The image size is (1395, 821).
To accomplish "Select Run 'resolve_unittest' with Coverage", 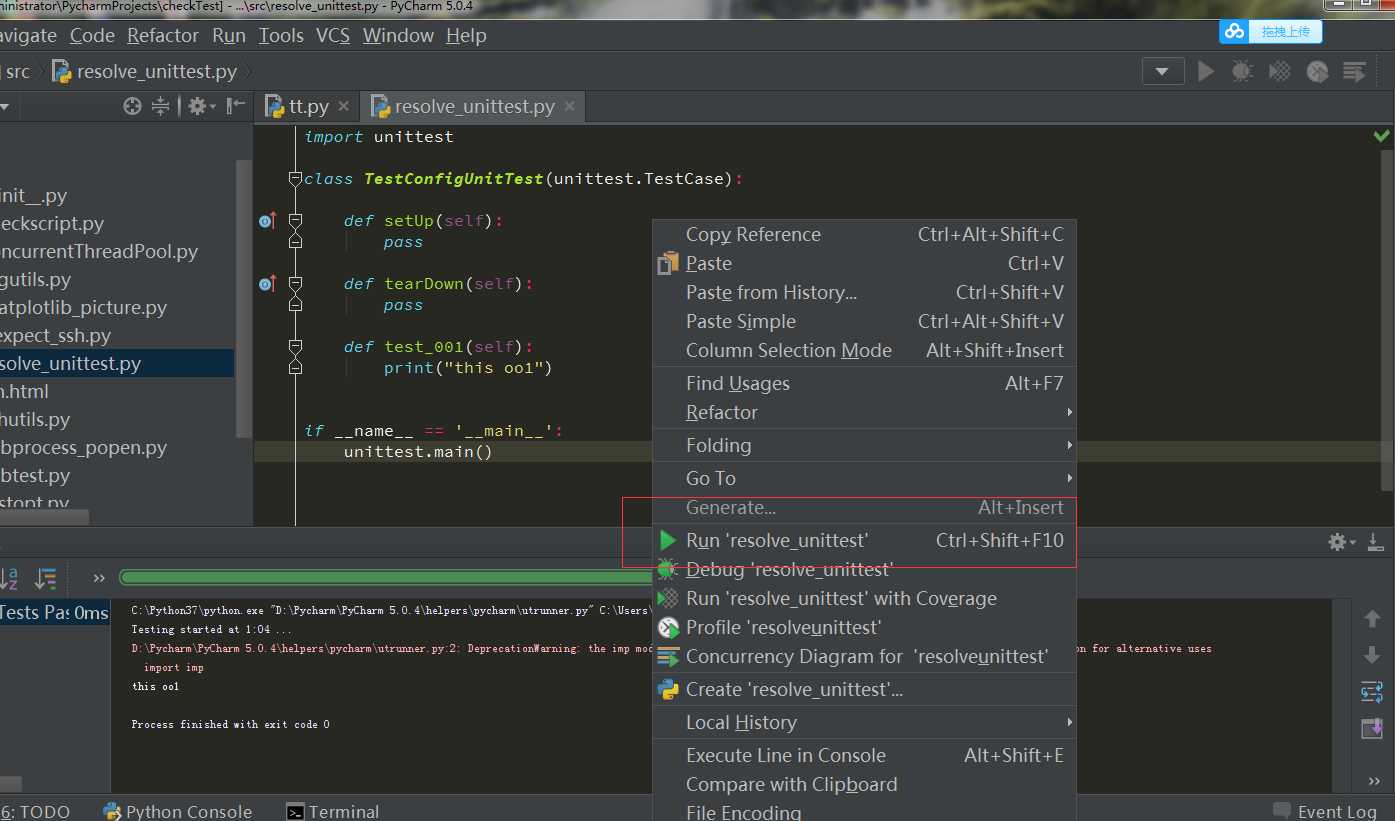I will (864, 598).
